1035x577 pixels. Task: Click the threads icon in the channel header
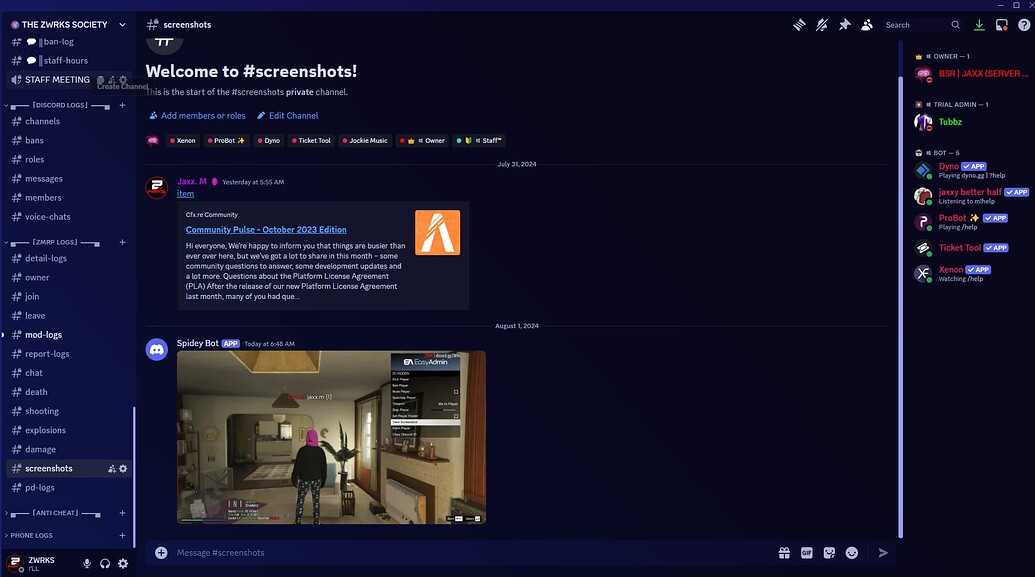click(x=798, y=24)
